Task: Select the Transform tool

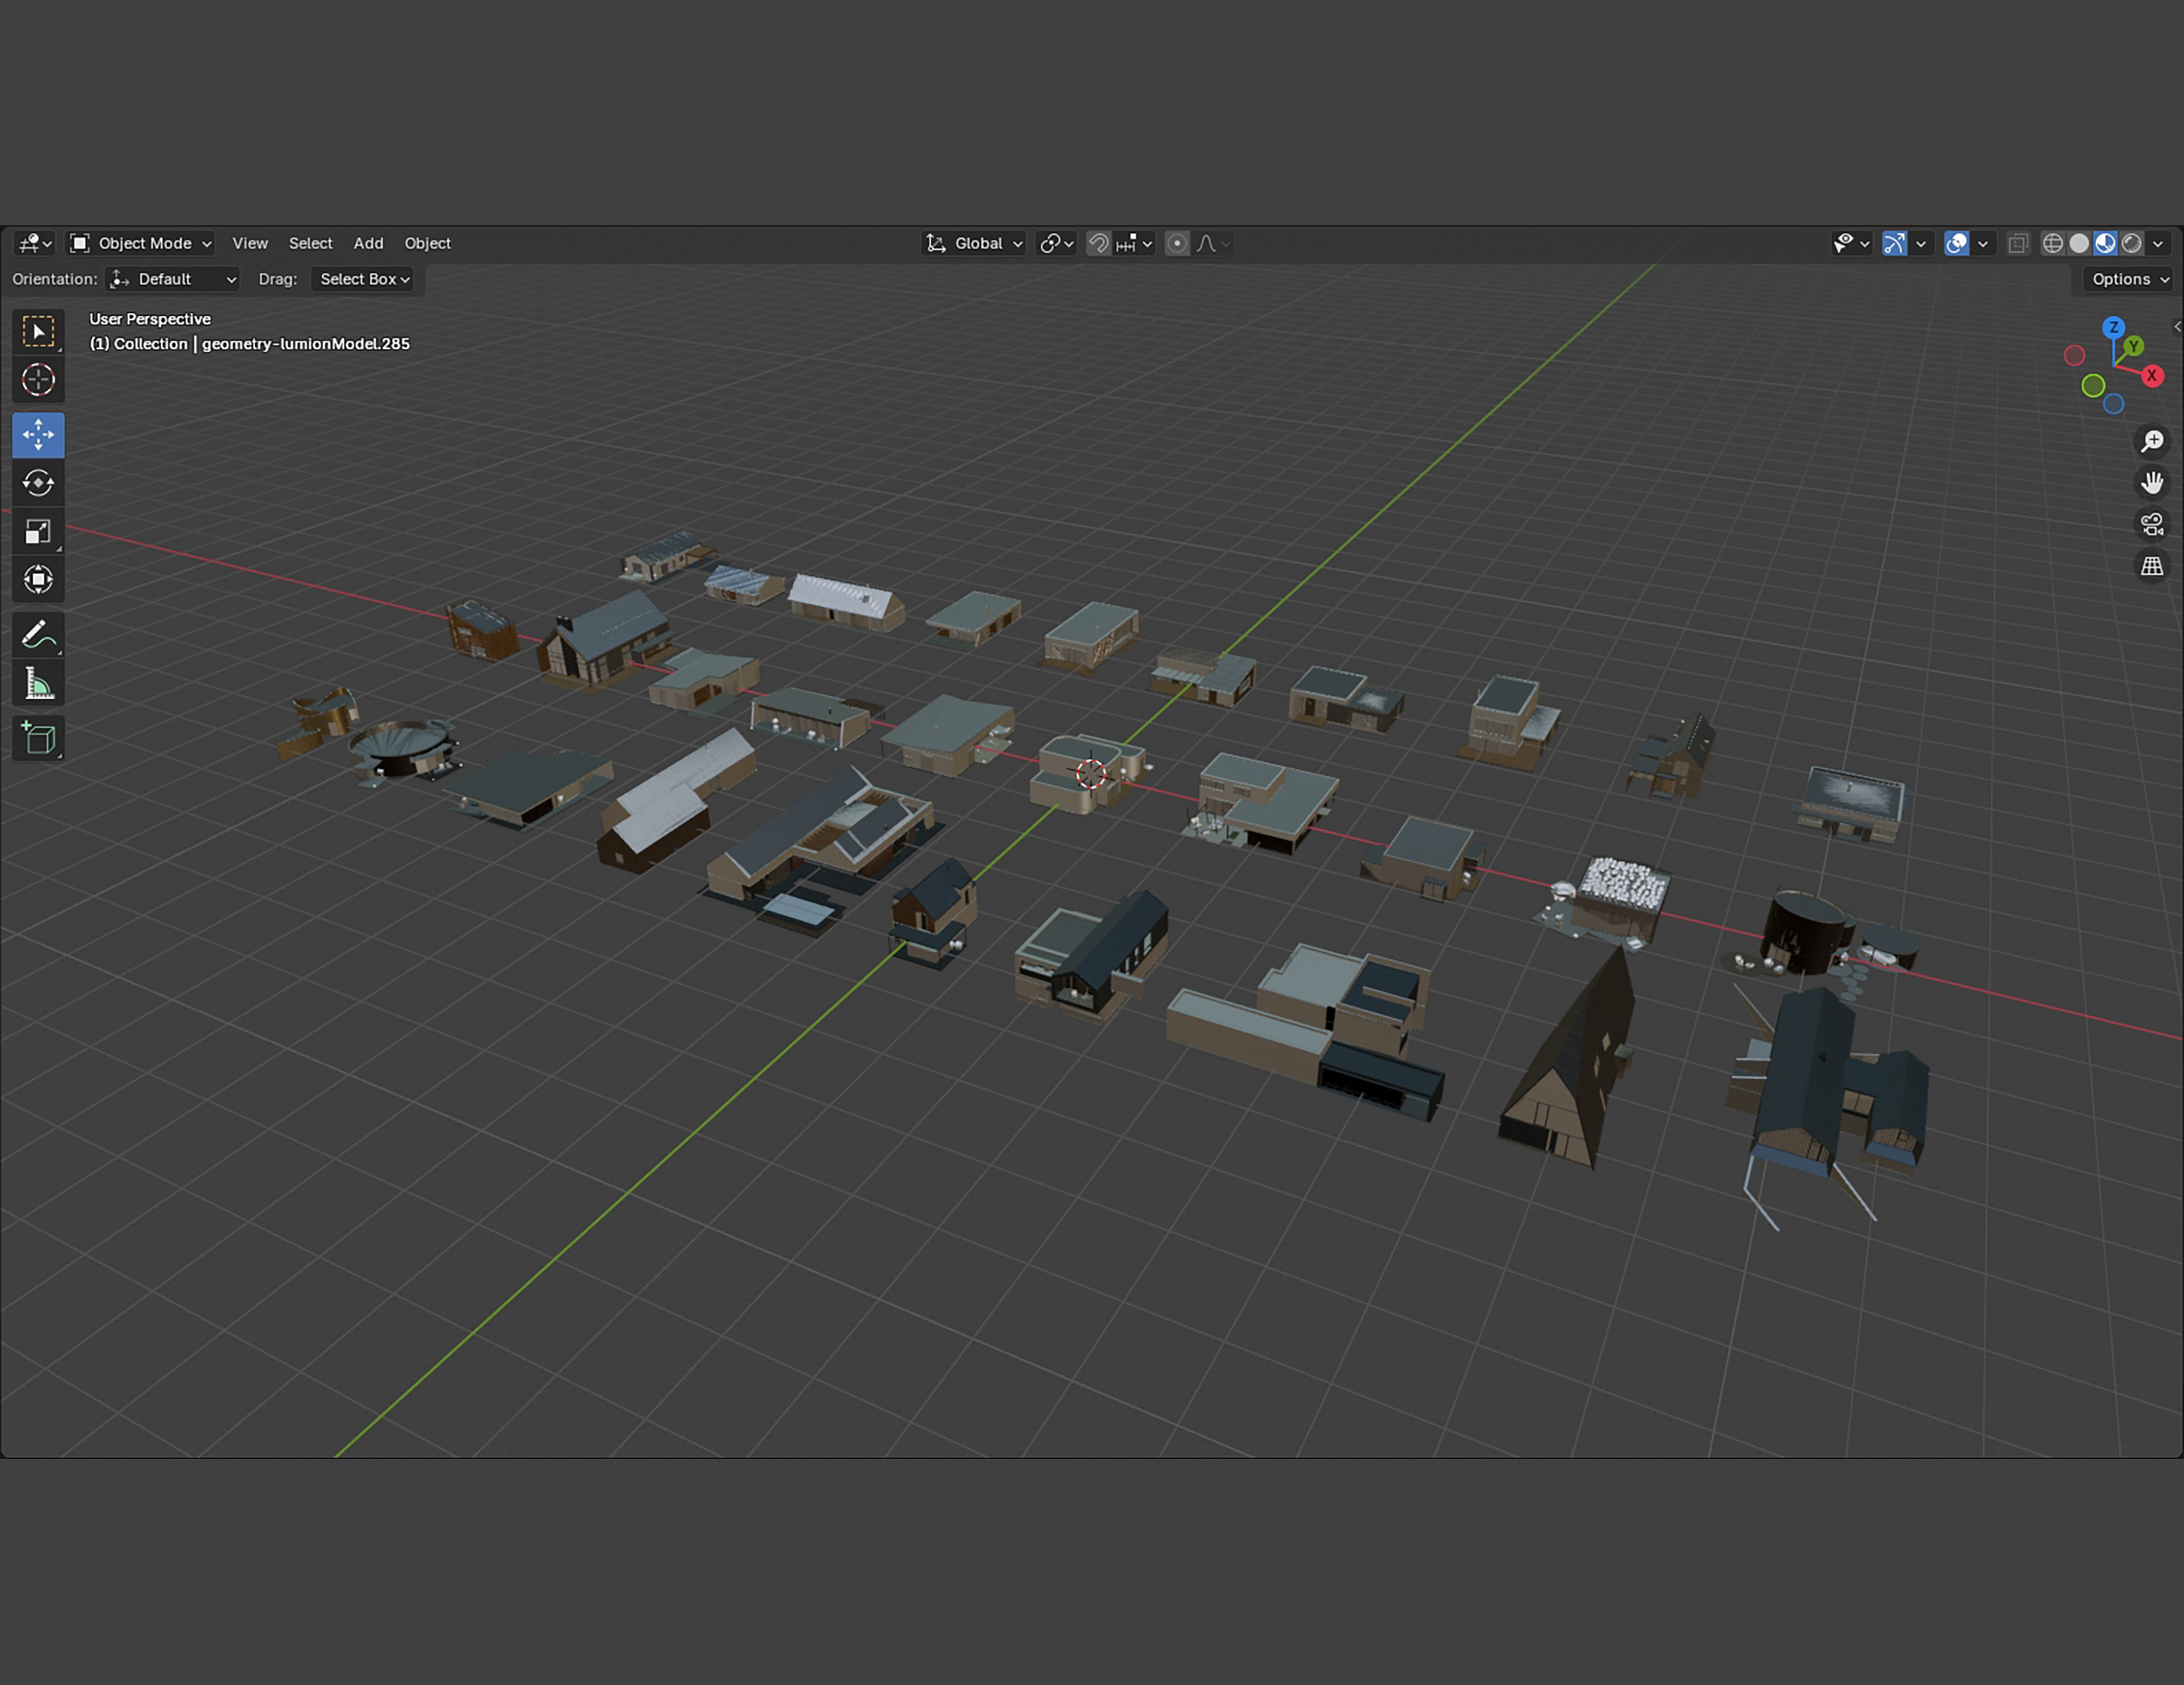Action: click(38, 580)
